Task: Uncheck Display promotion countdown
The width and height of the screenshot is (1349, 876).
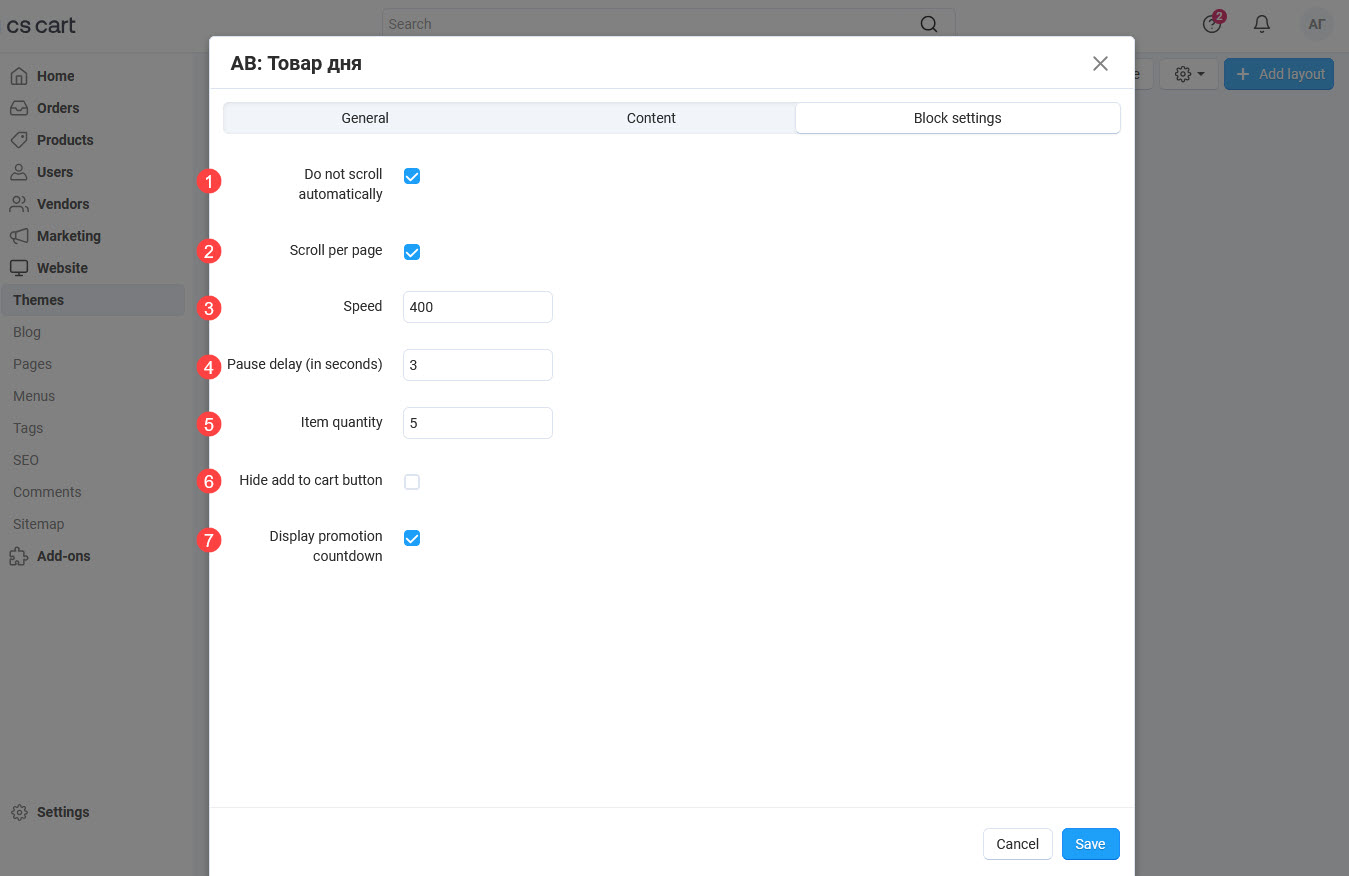Action: 411,538
